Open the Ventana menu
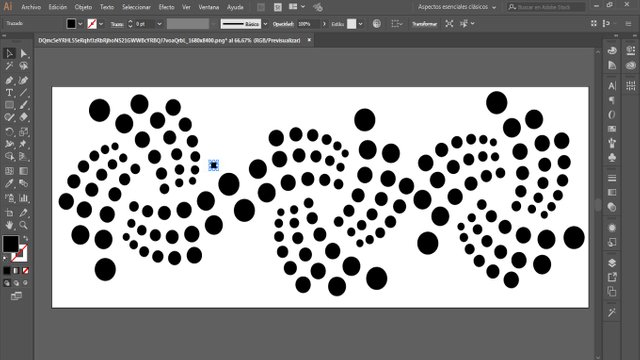 click(x=209, y=7)
